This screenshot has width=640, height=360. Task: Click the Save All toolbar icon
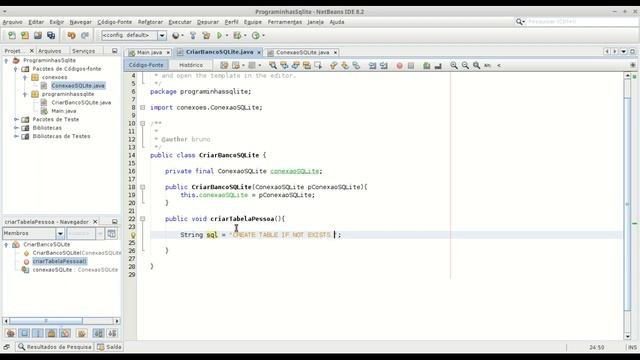(51, 36)
